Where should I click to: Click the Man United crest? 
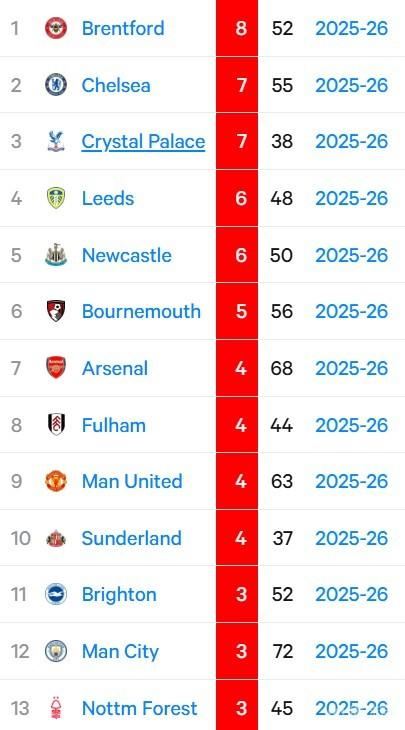(x=56, y=481)
